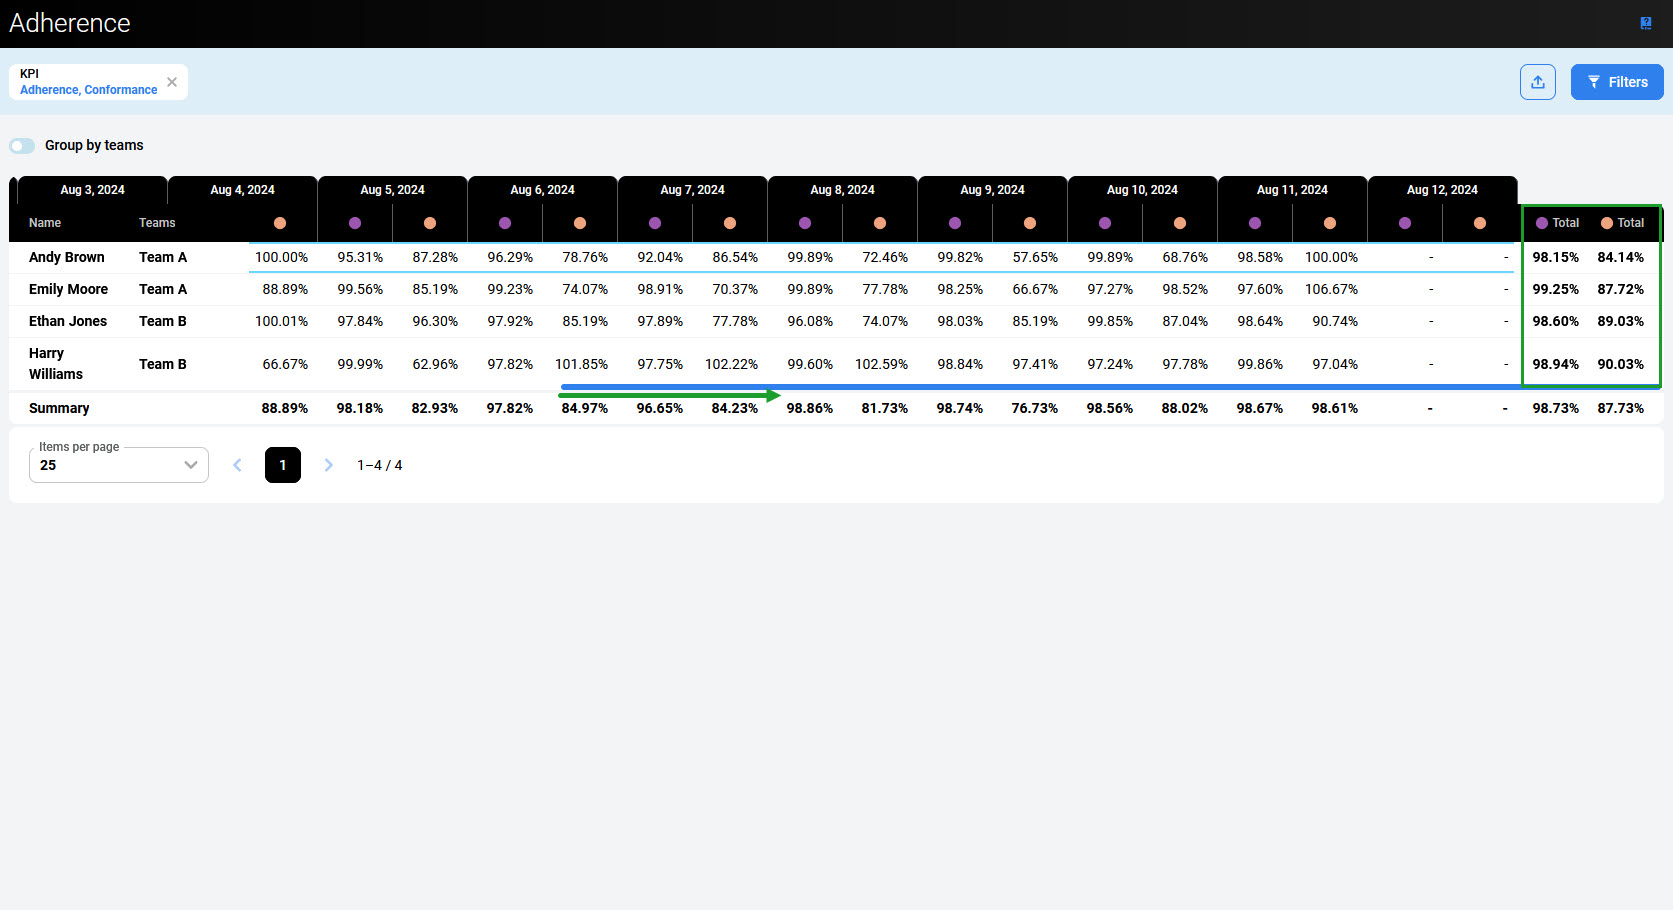Click the Aug 3, 2024 column header
Viewport: 1673px width, 910px height.
[92, 190]
